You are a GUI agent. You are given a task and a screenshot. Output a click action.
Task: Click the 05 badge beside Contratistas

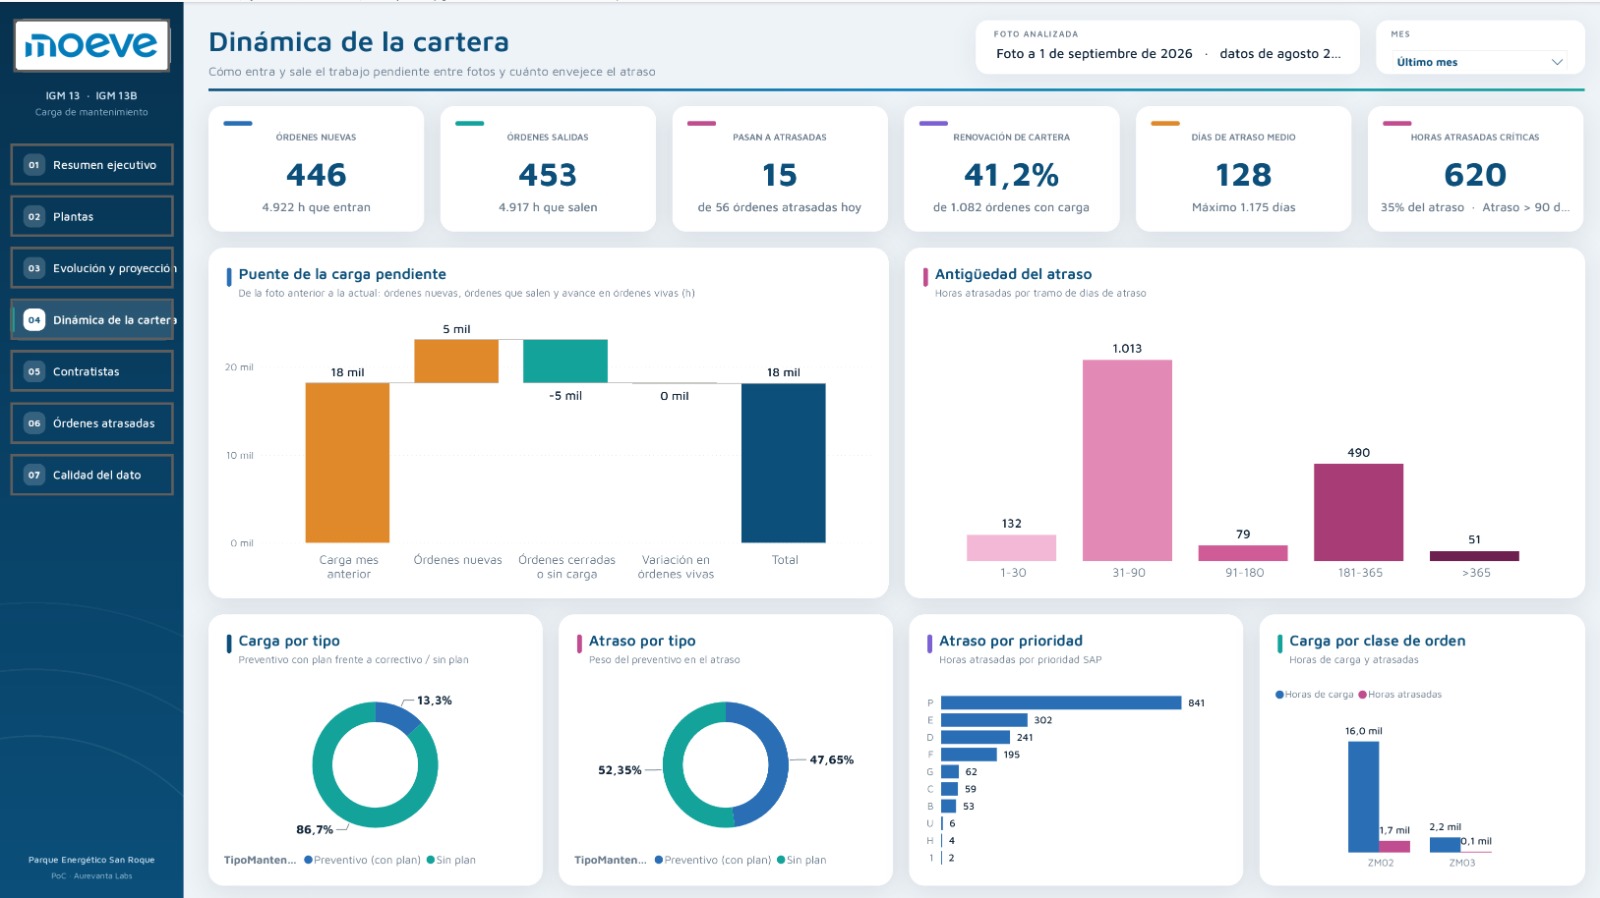coord(34,372)
